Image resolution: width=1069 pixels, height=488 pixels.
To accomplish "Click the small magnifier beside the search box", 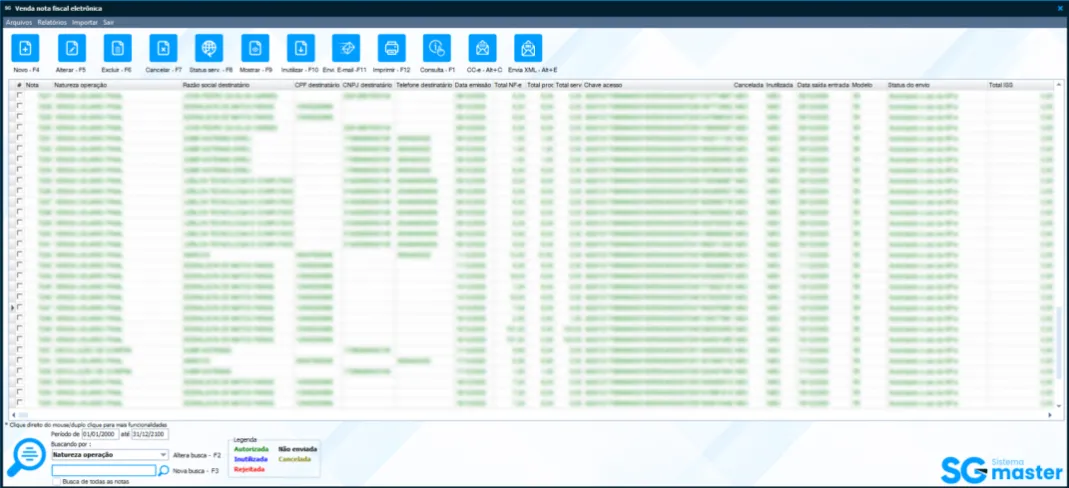I will point(164,470).
